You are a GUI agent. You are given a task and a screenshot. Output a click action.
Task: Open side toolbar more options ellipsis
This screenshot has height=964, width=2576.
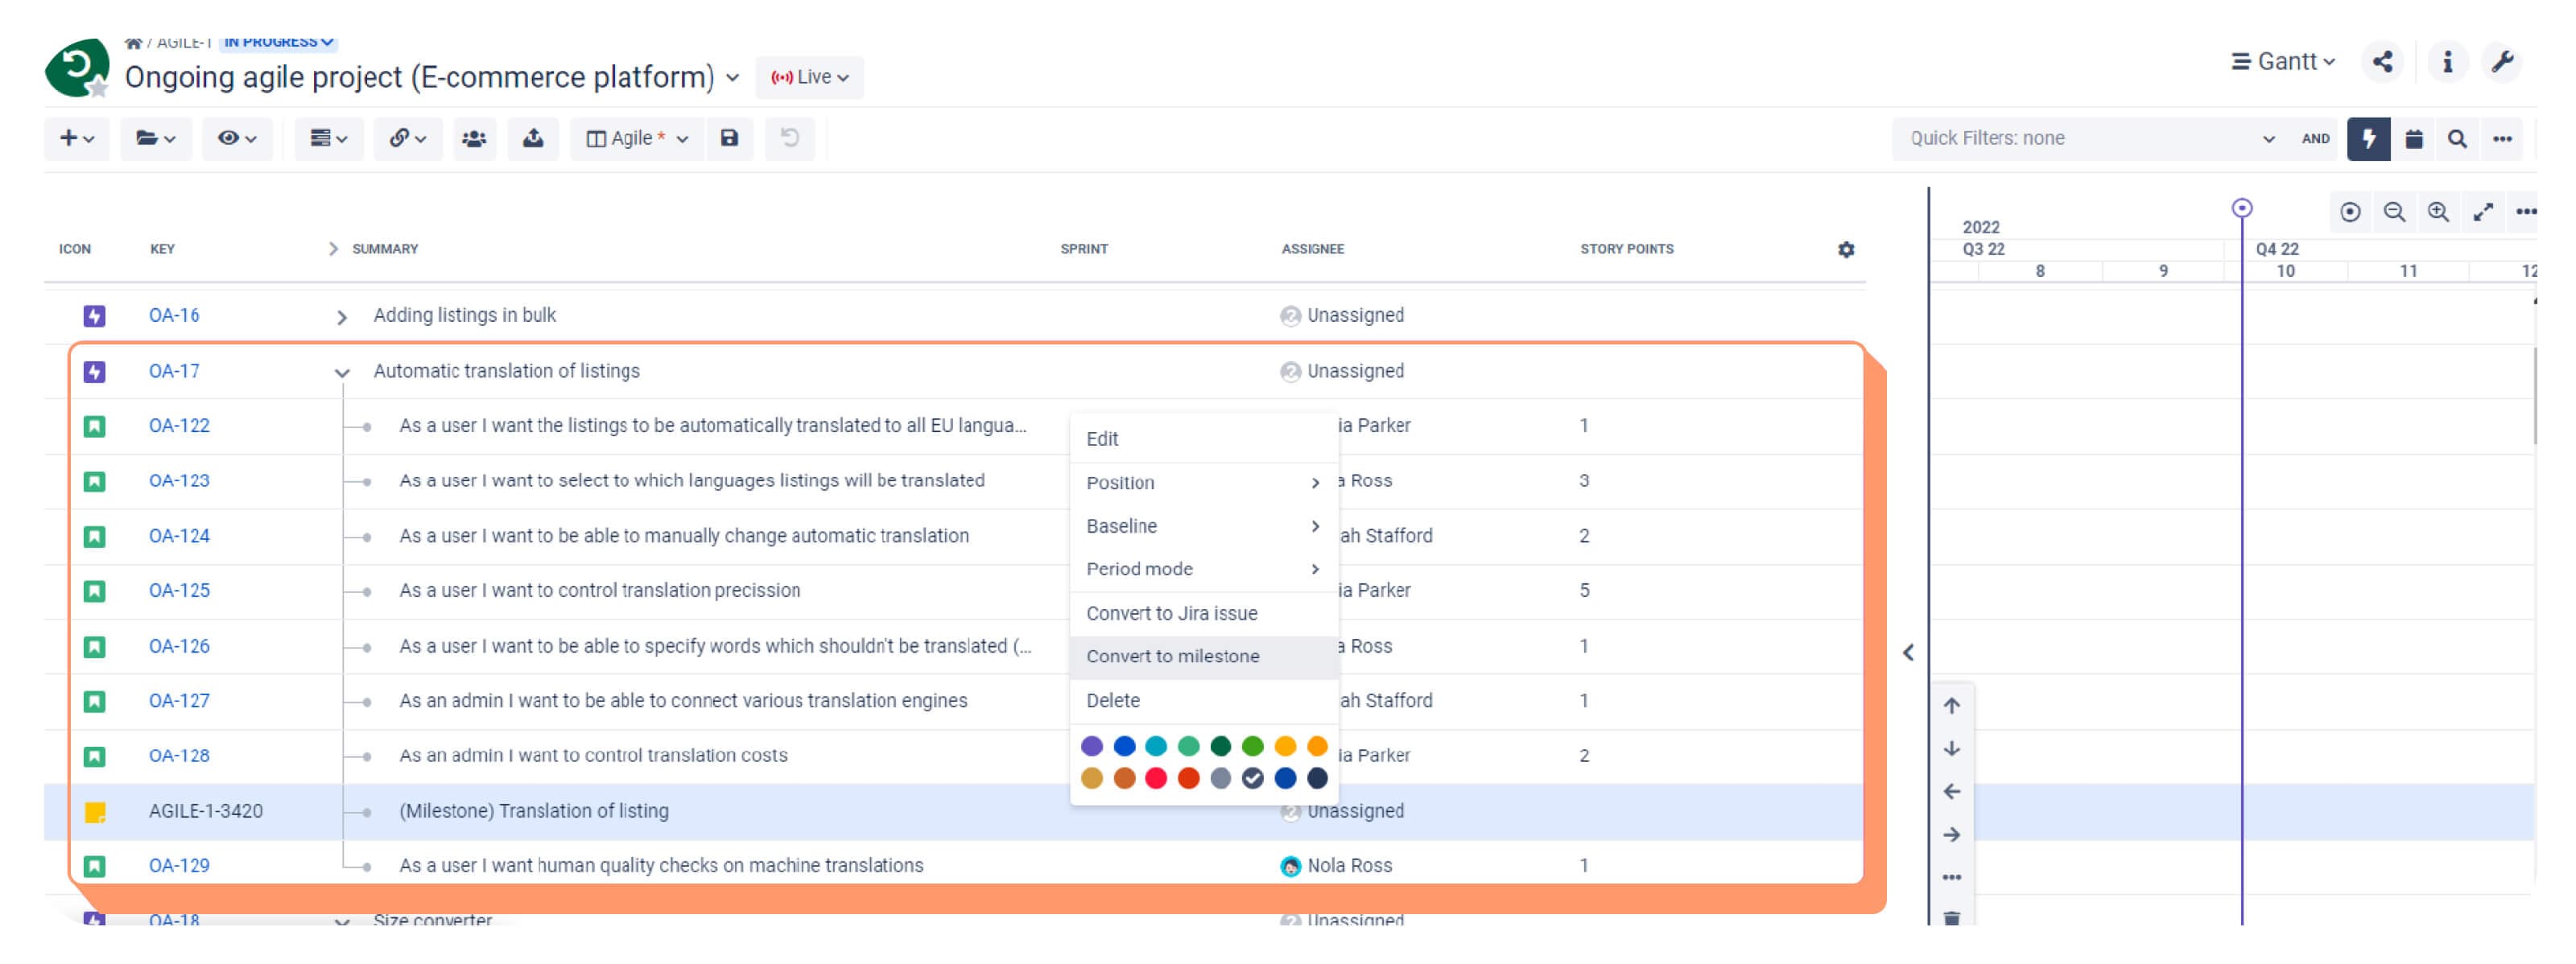[1951, 878]
